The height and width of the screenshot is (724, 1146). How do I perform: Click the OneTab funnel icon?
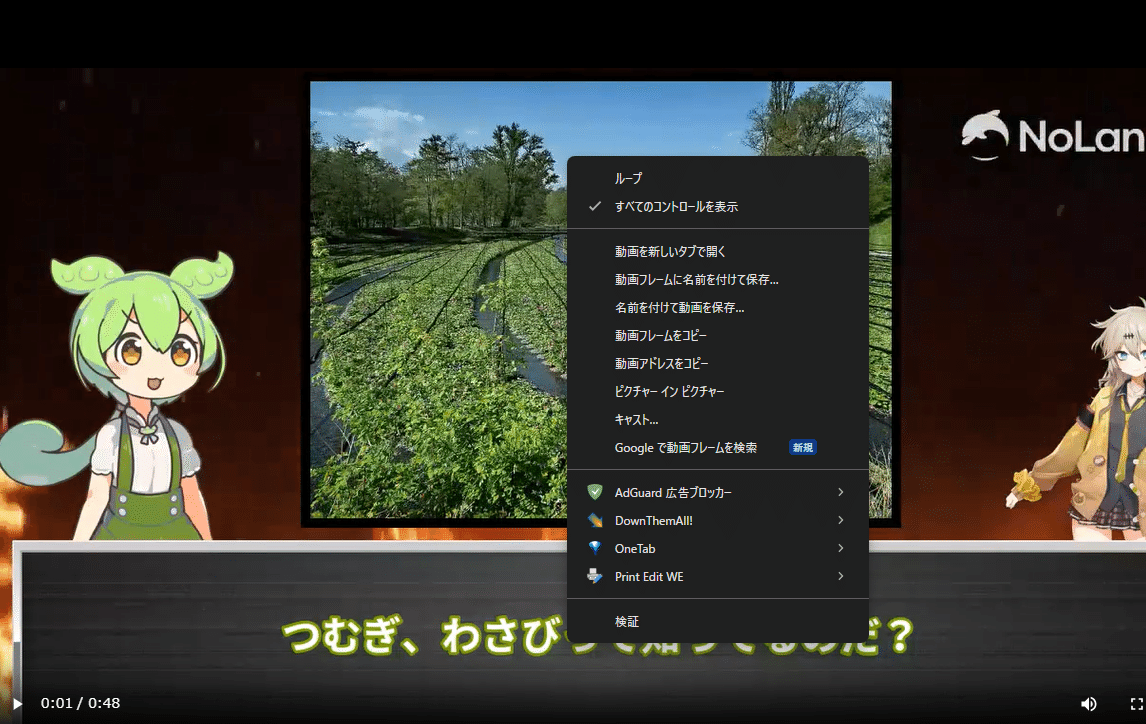click(x=595, y=548)
